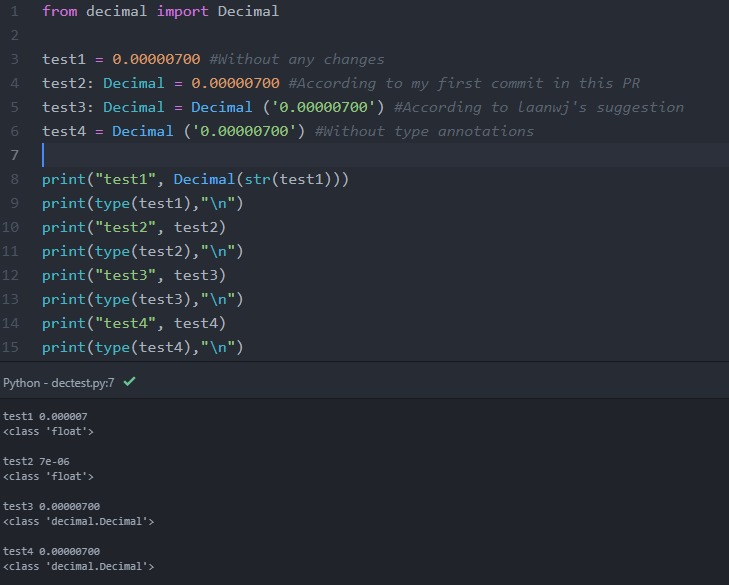Click print("test2", test2) on line 10
Viewport: 729px width, 585px height.
click(134, 227)
